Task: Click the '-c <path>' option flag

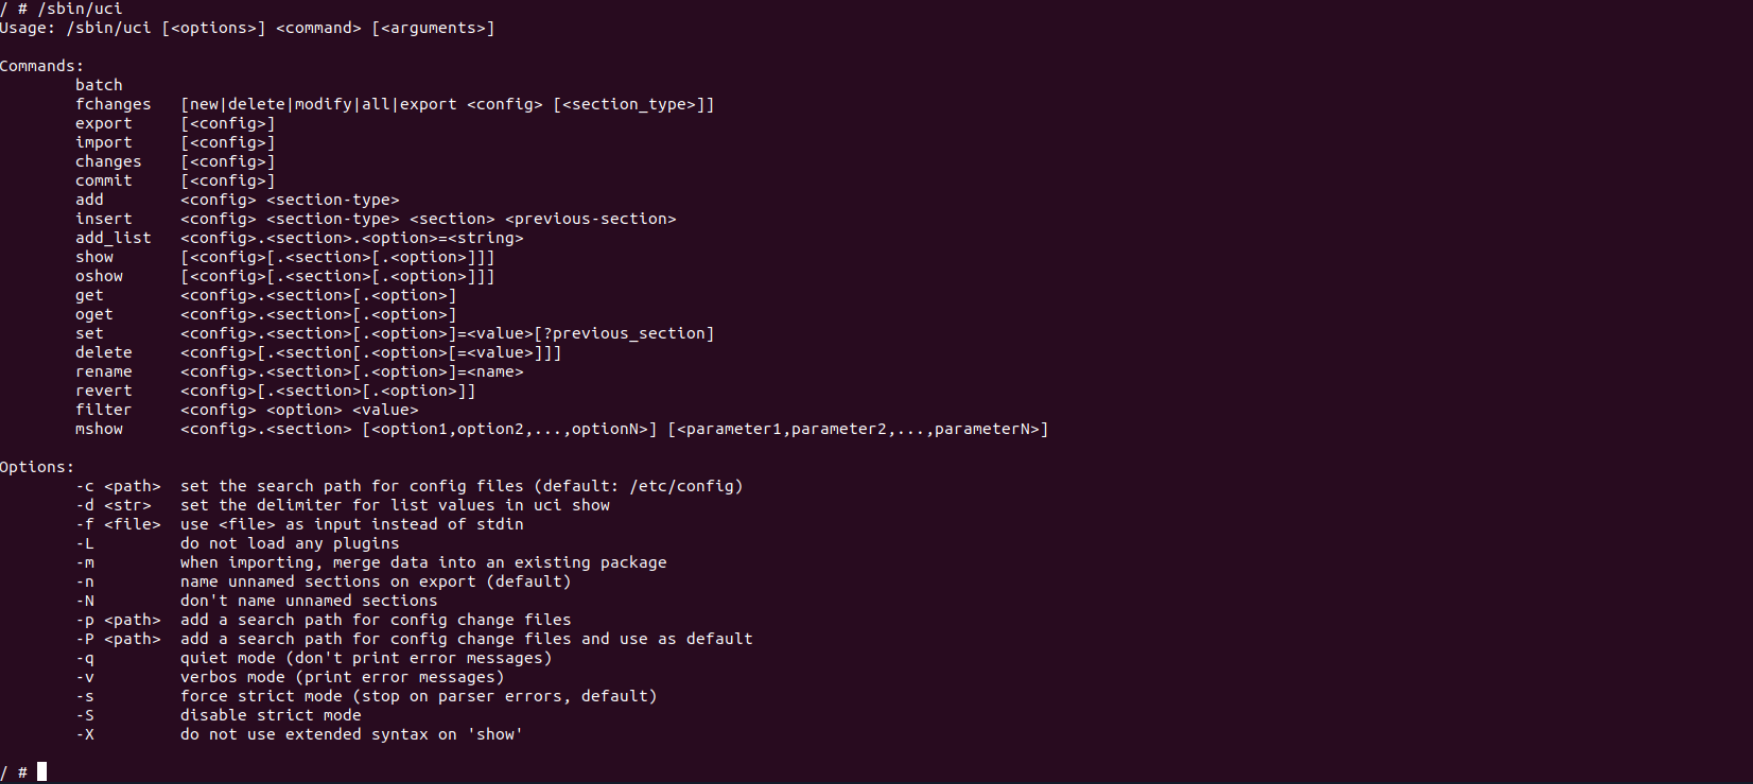Action: [x=118, y=487]
